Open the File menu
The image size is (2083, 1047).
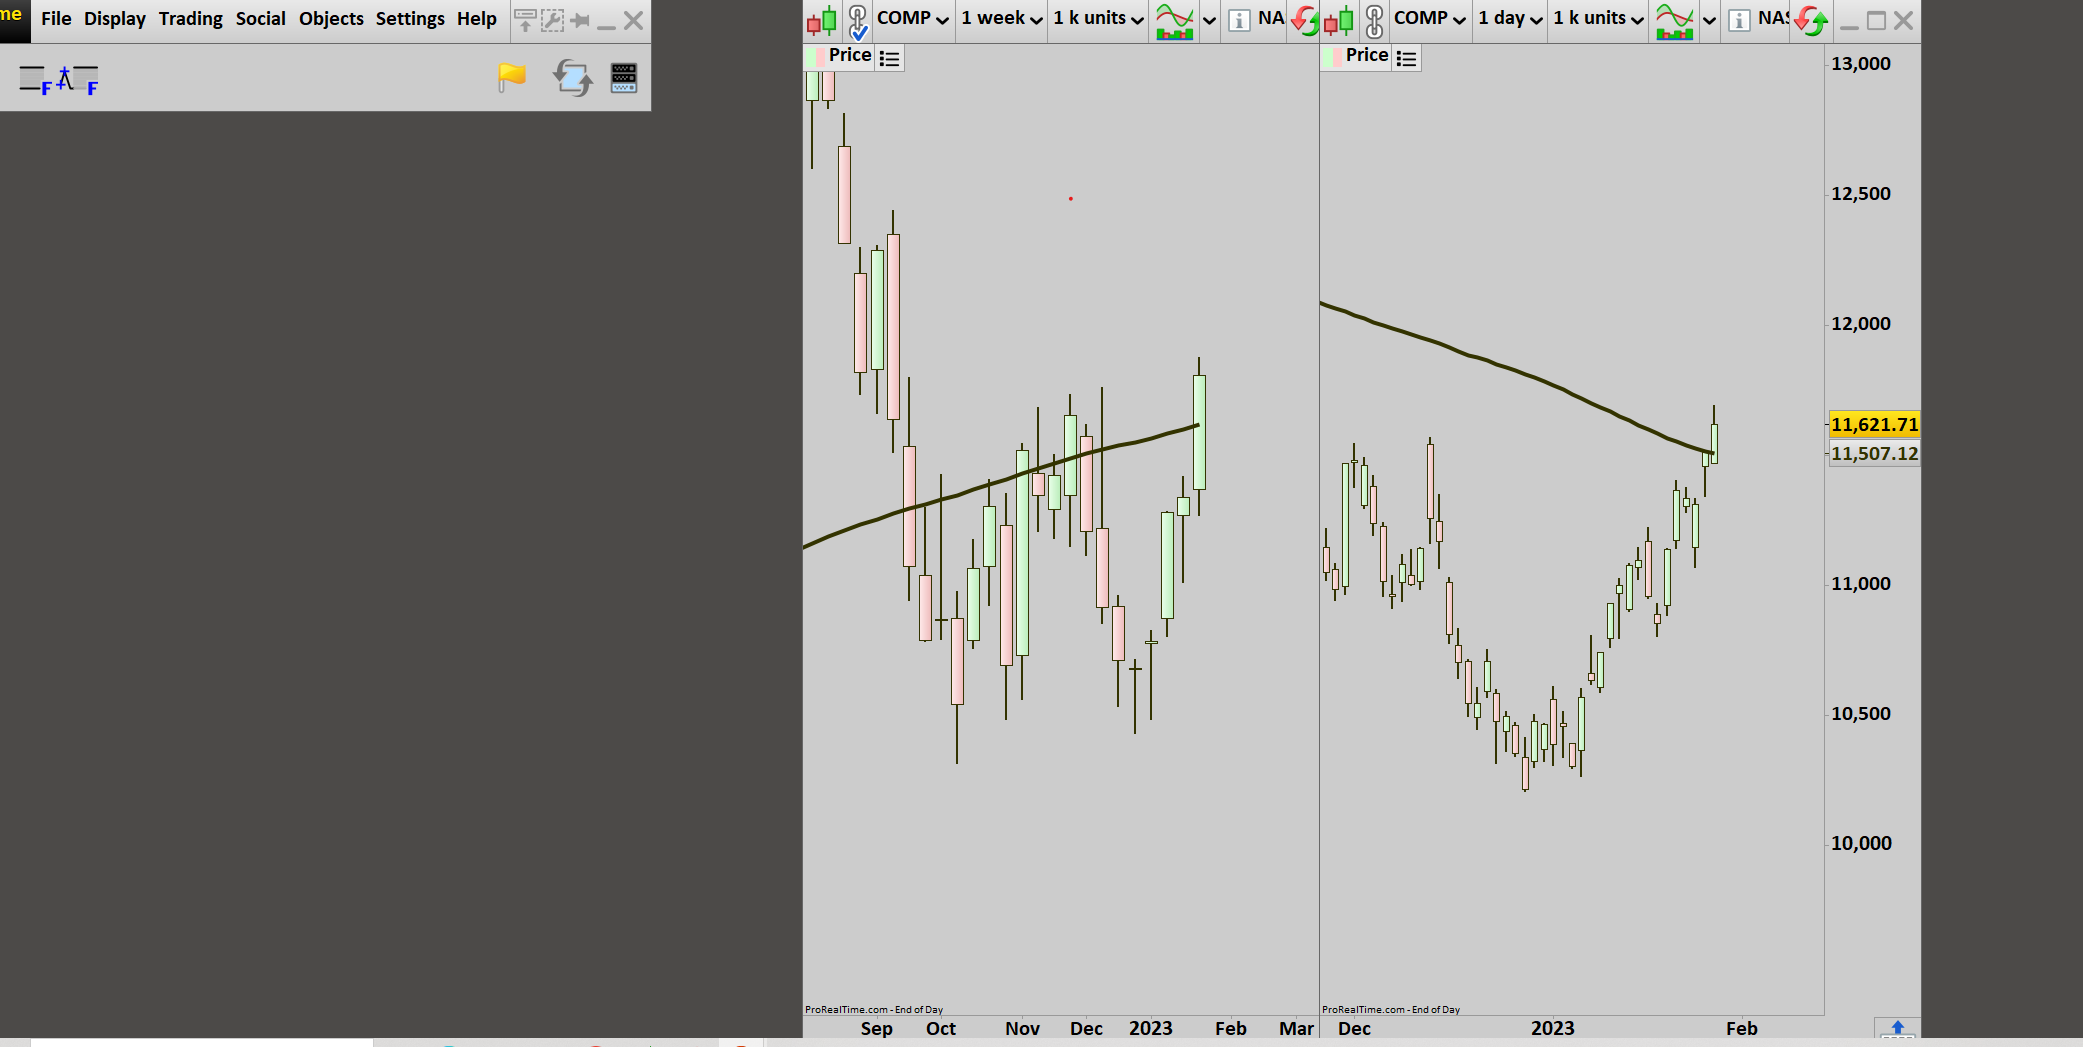56,19
